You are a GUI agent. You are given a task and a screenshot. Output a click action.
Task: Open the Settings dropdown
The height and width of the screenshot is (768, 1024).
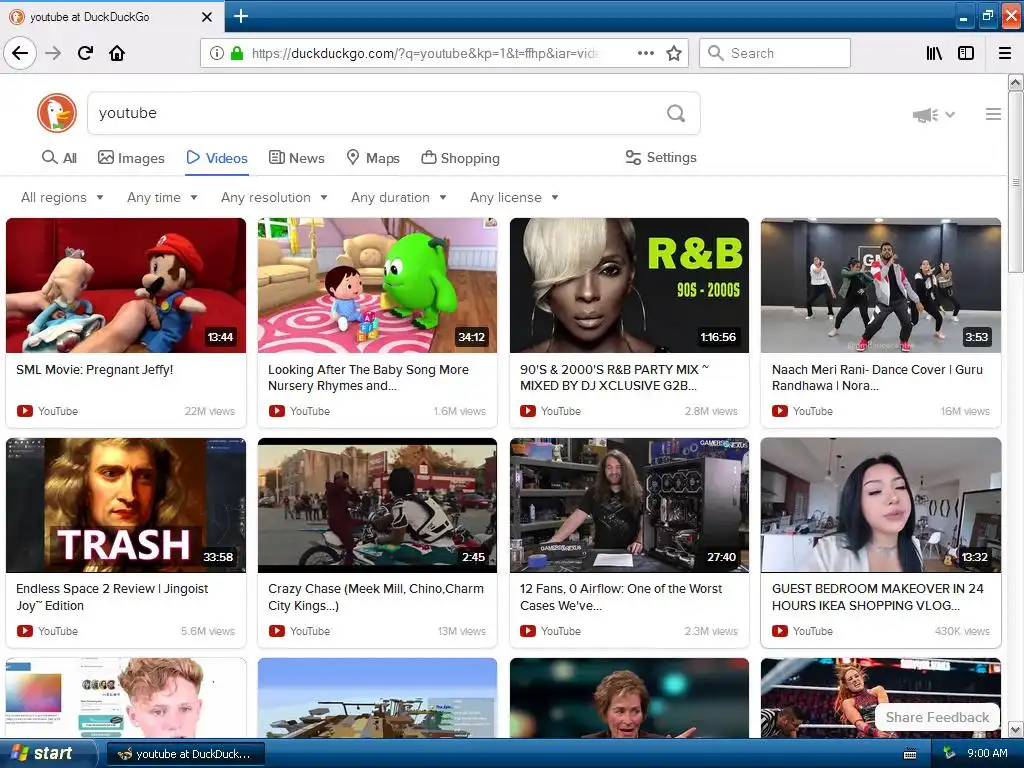(x=661, y=157)
